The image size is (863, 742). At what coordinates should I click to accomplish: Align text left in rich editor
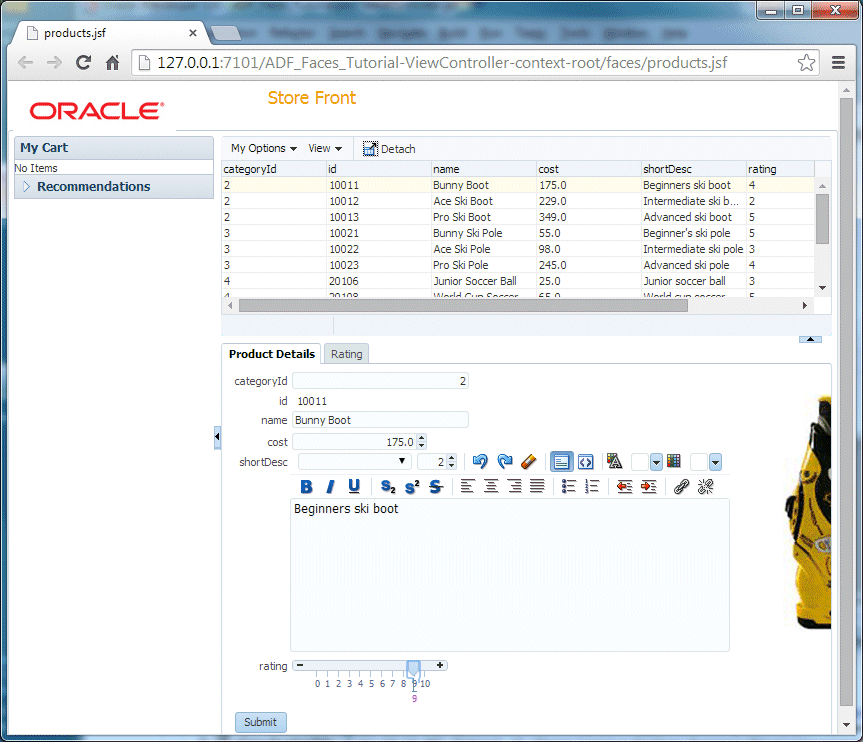coord(467,486)
